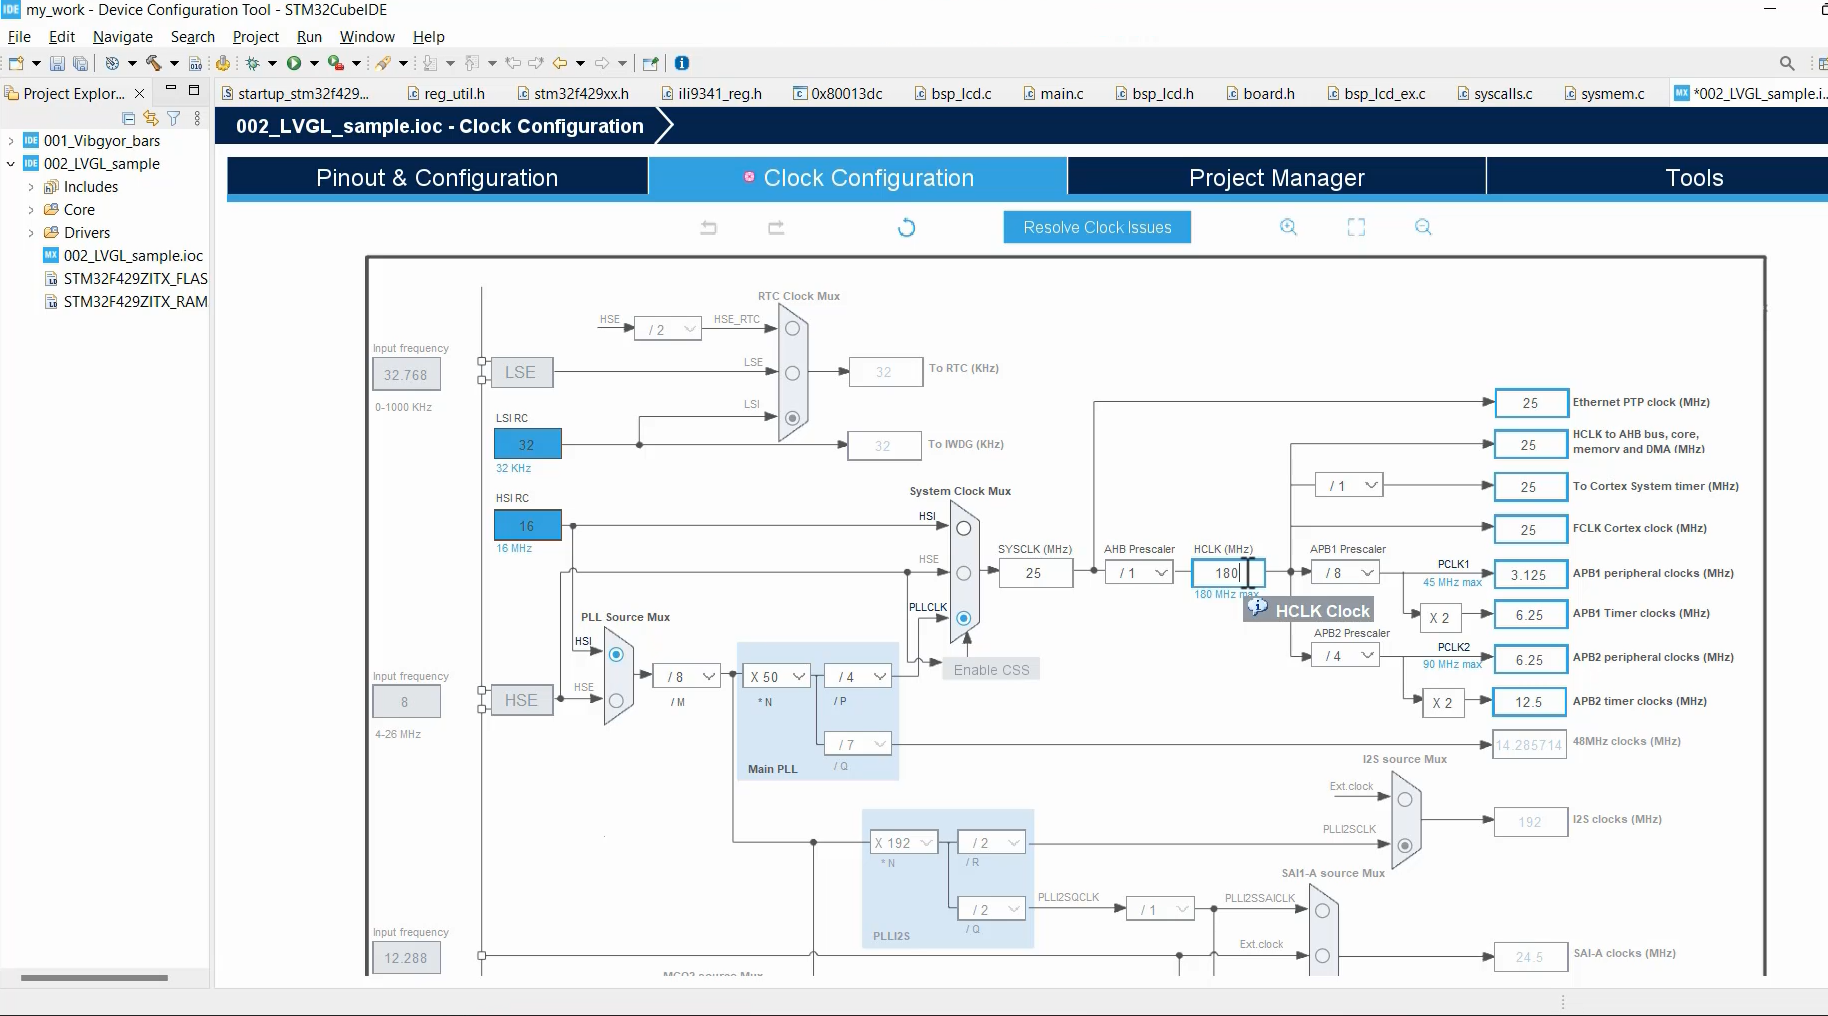1828x1016 pixels.
Task: Open the Help menu
Action: click(428, 37)
